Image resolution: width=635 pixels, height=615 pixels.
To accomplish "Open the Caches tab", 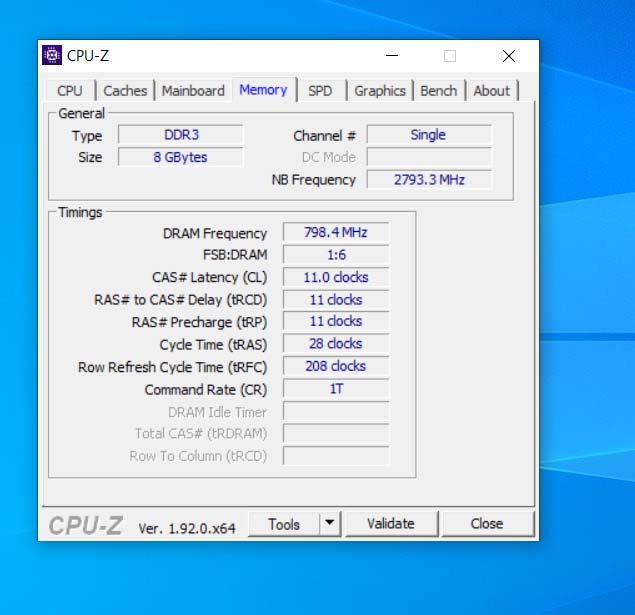I will coord(125,90).
